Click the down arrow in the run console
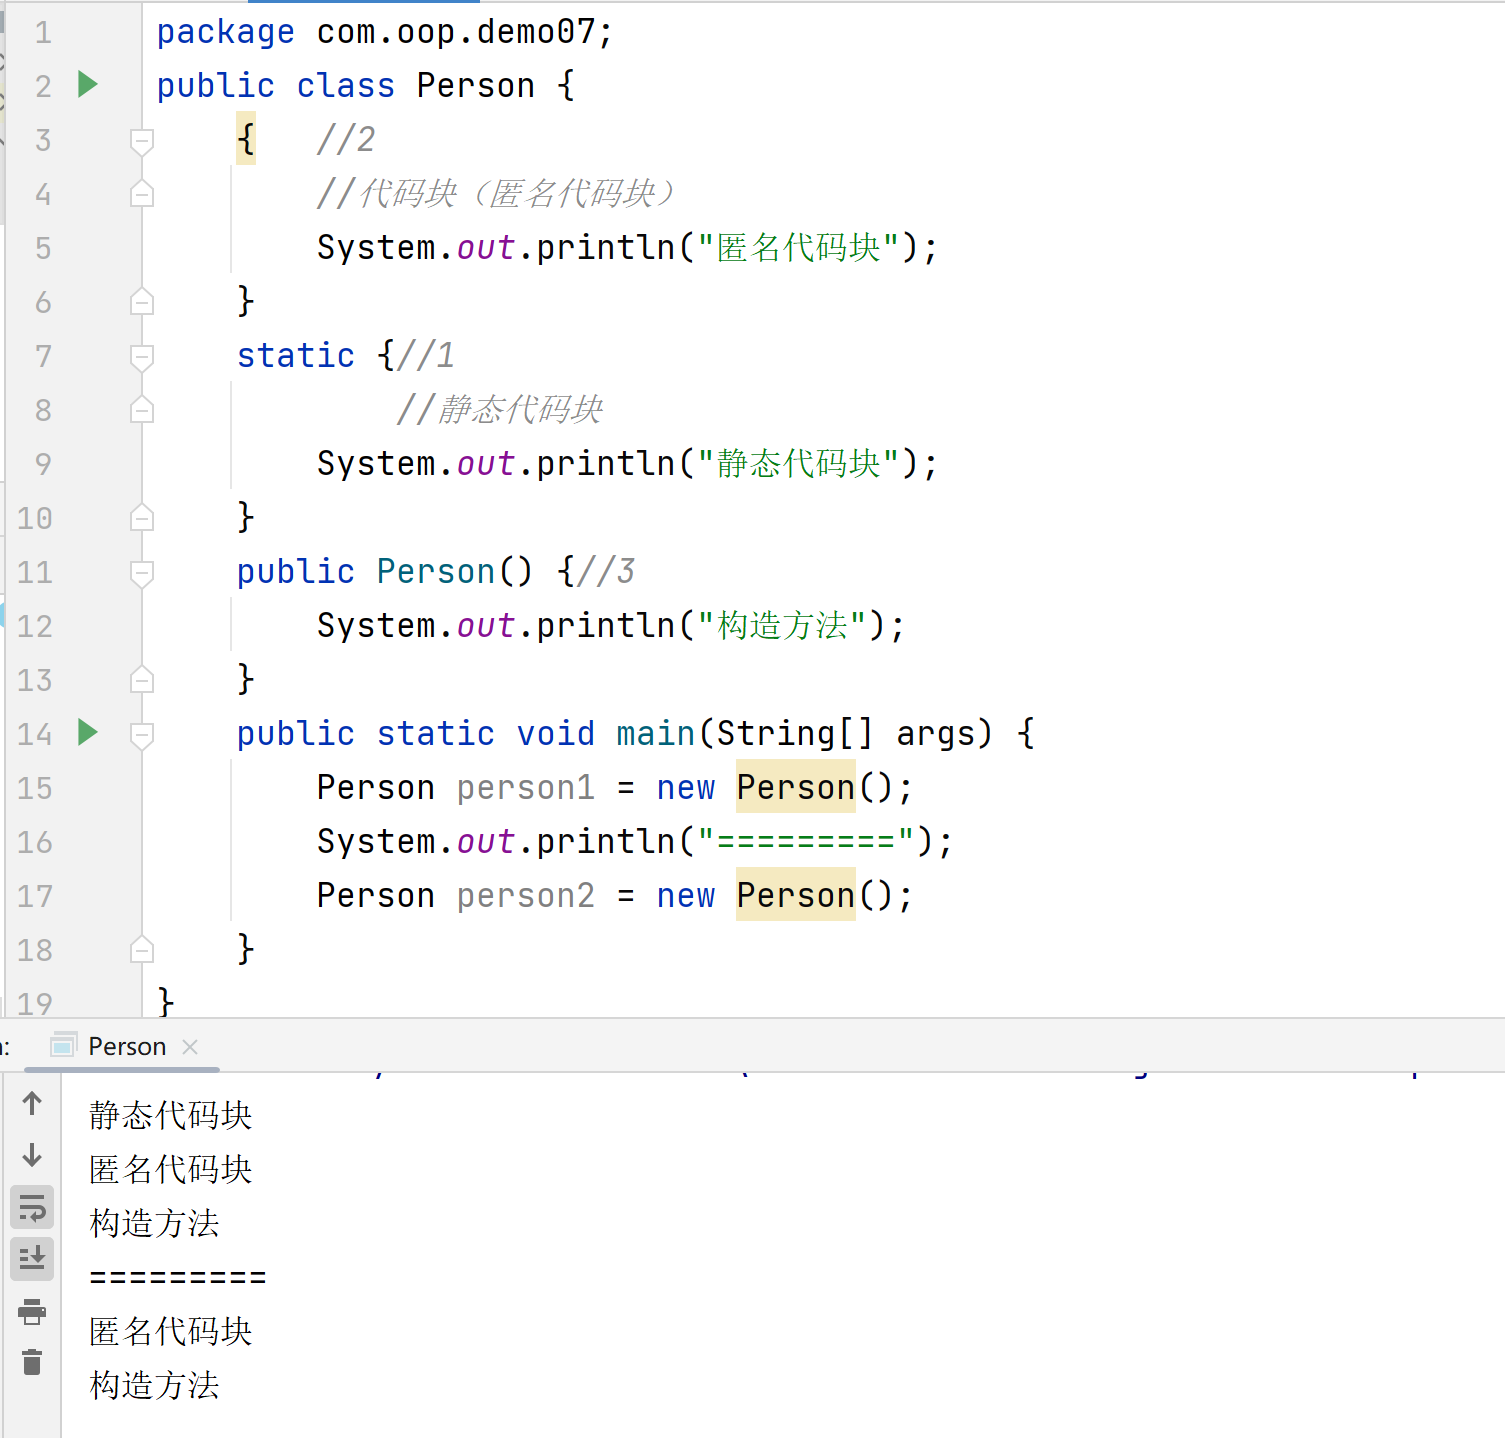 pyautogui.click(x=32, y=1155)
